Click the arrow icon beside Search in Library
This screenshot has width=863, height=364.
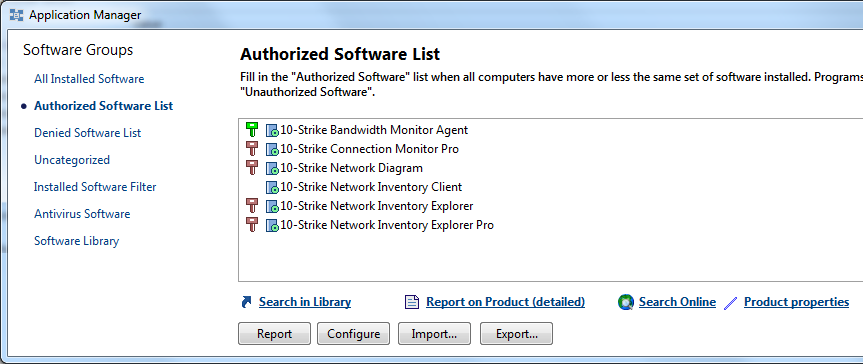[x=247, y=302]
